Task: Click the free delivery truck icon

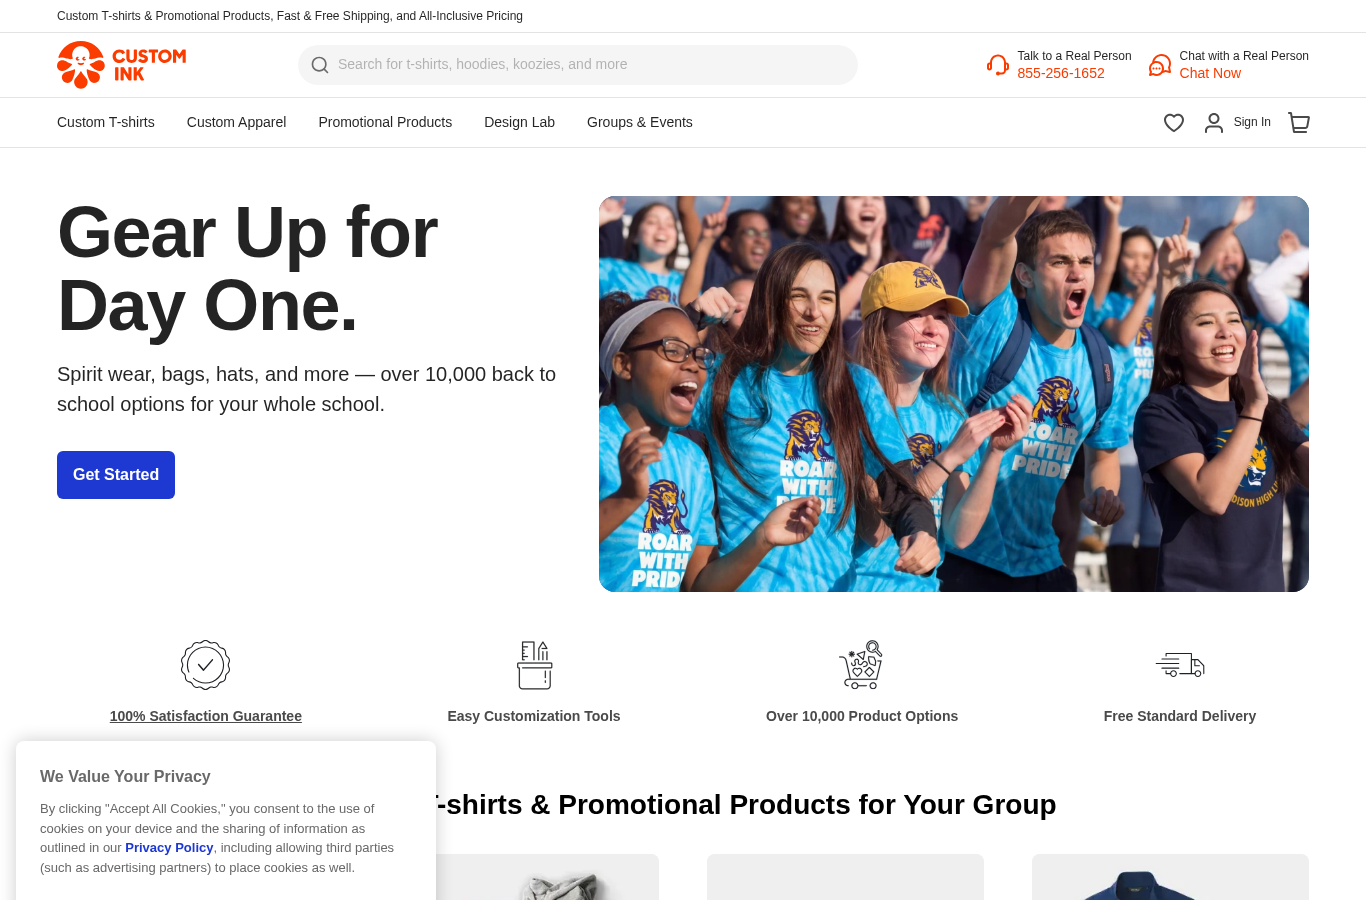Action: (1180, 665)
